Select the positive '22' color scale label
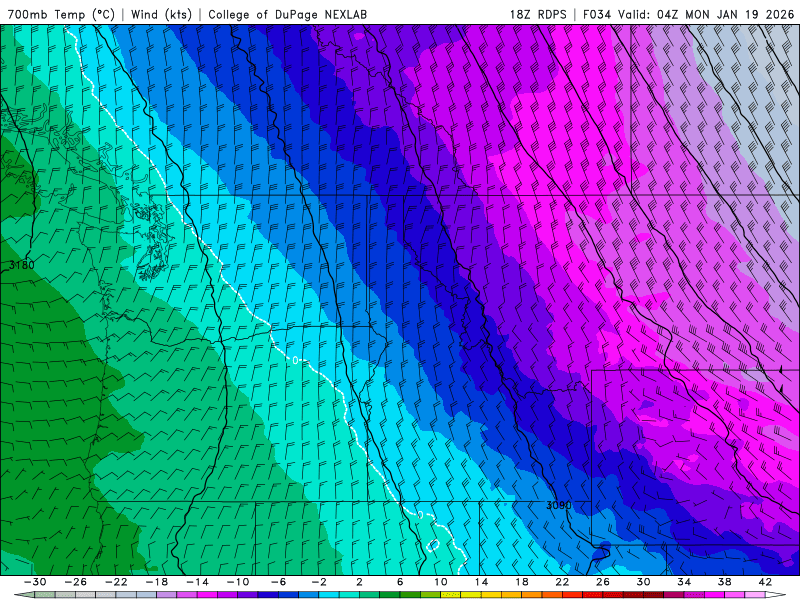The image size is (800, 600). (x=562, y=582)
